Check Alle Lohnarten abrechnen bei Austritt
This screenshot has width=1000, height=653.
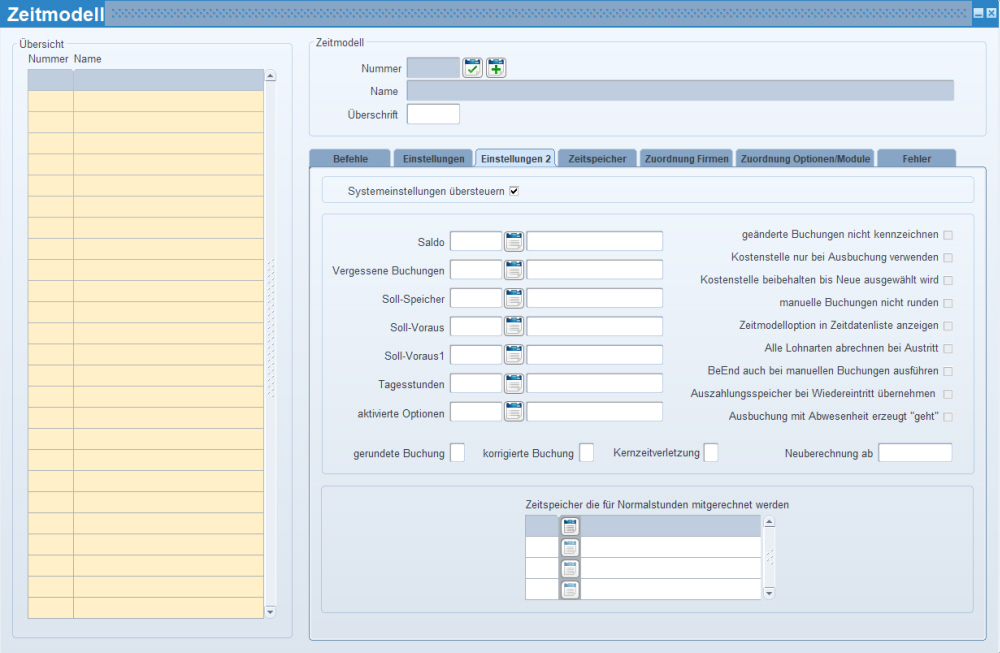948,349
